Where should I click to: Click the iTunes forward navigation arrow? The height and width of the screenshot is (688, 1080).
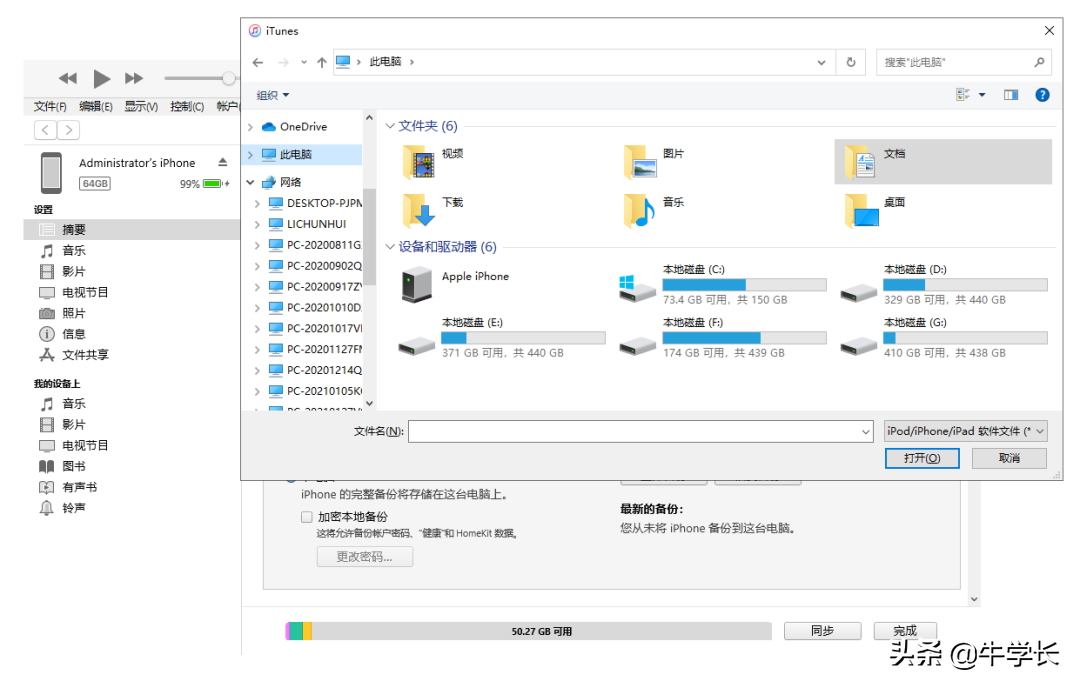tap(68, 129)
